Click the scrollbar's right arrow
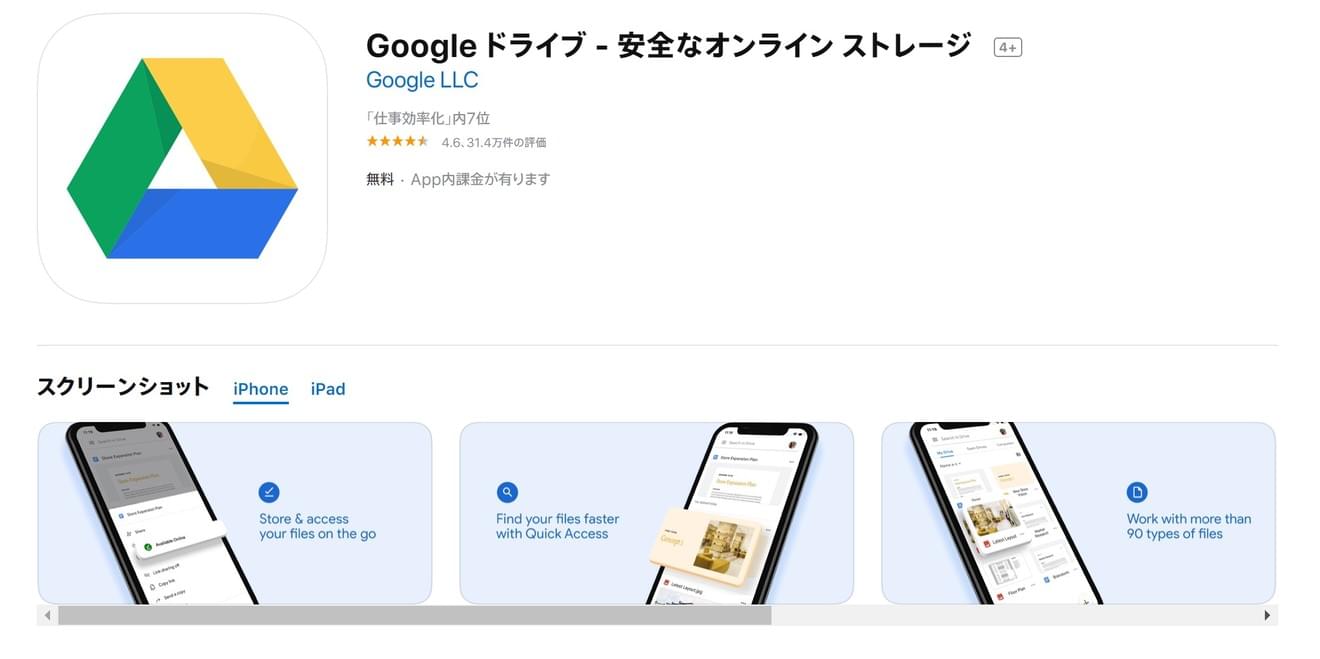The width and height of the screenshot is (1320, 659). [x=1268, y=615]
